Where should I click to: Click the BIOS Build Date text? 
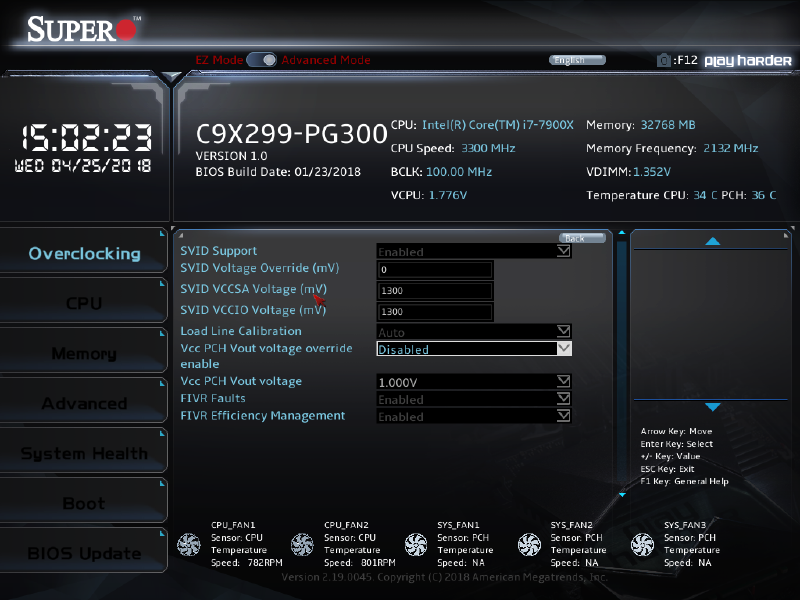[x=278, y=172]
